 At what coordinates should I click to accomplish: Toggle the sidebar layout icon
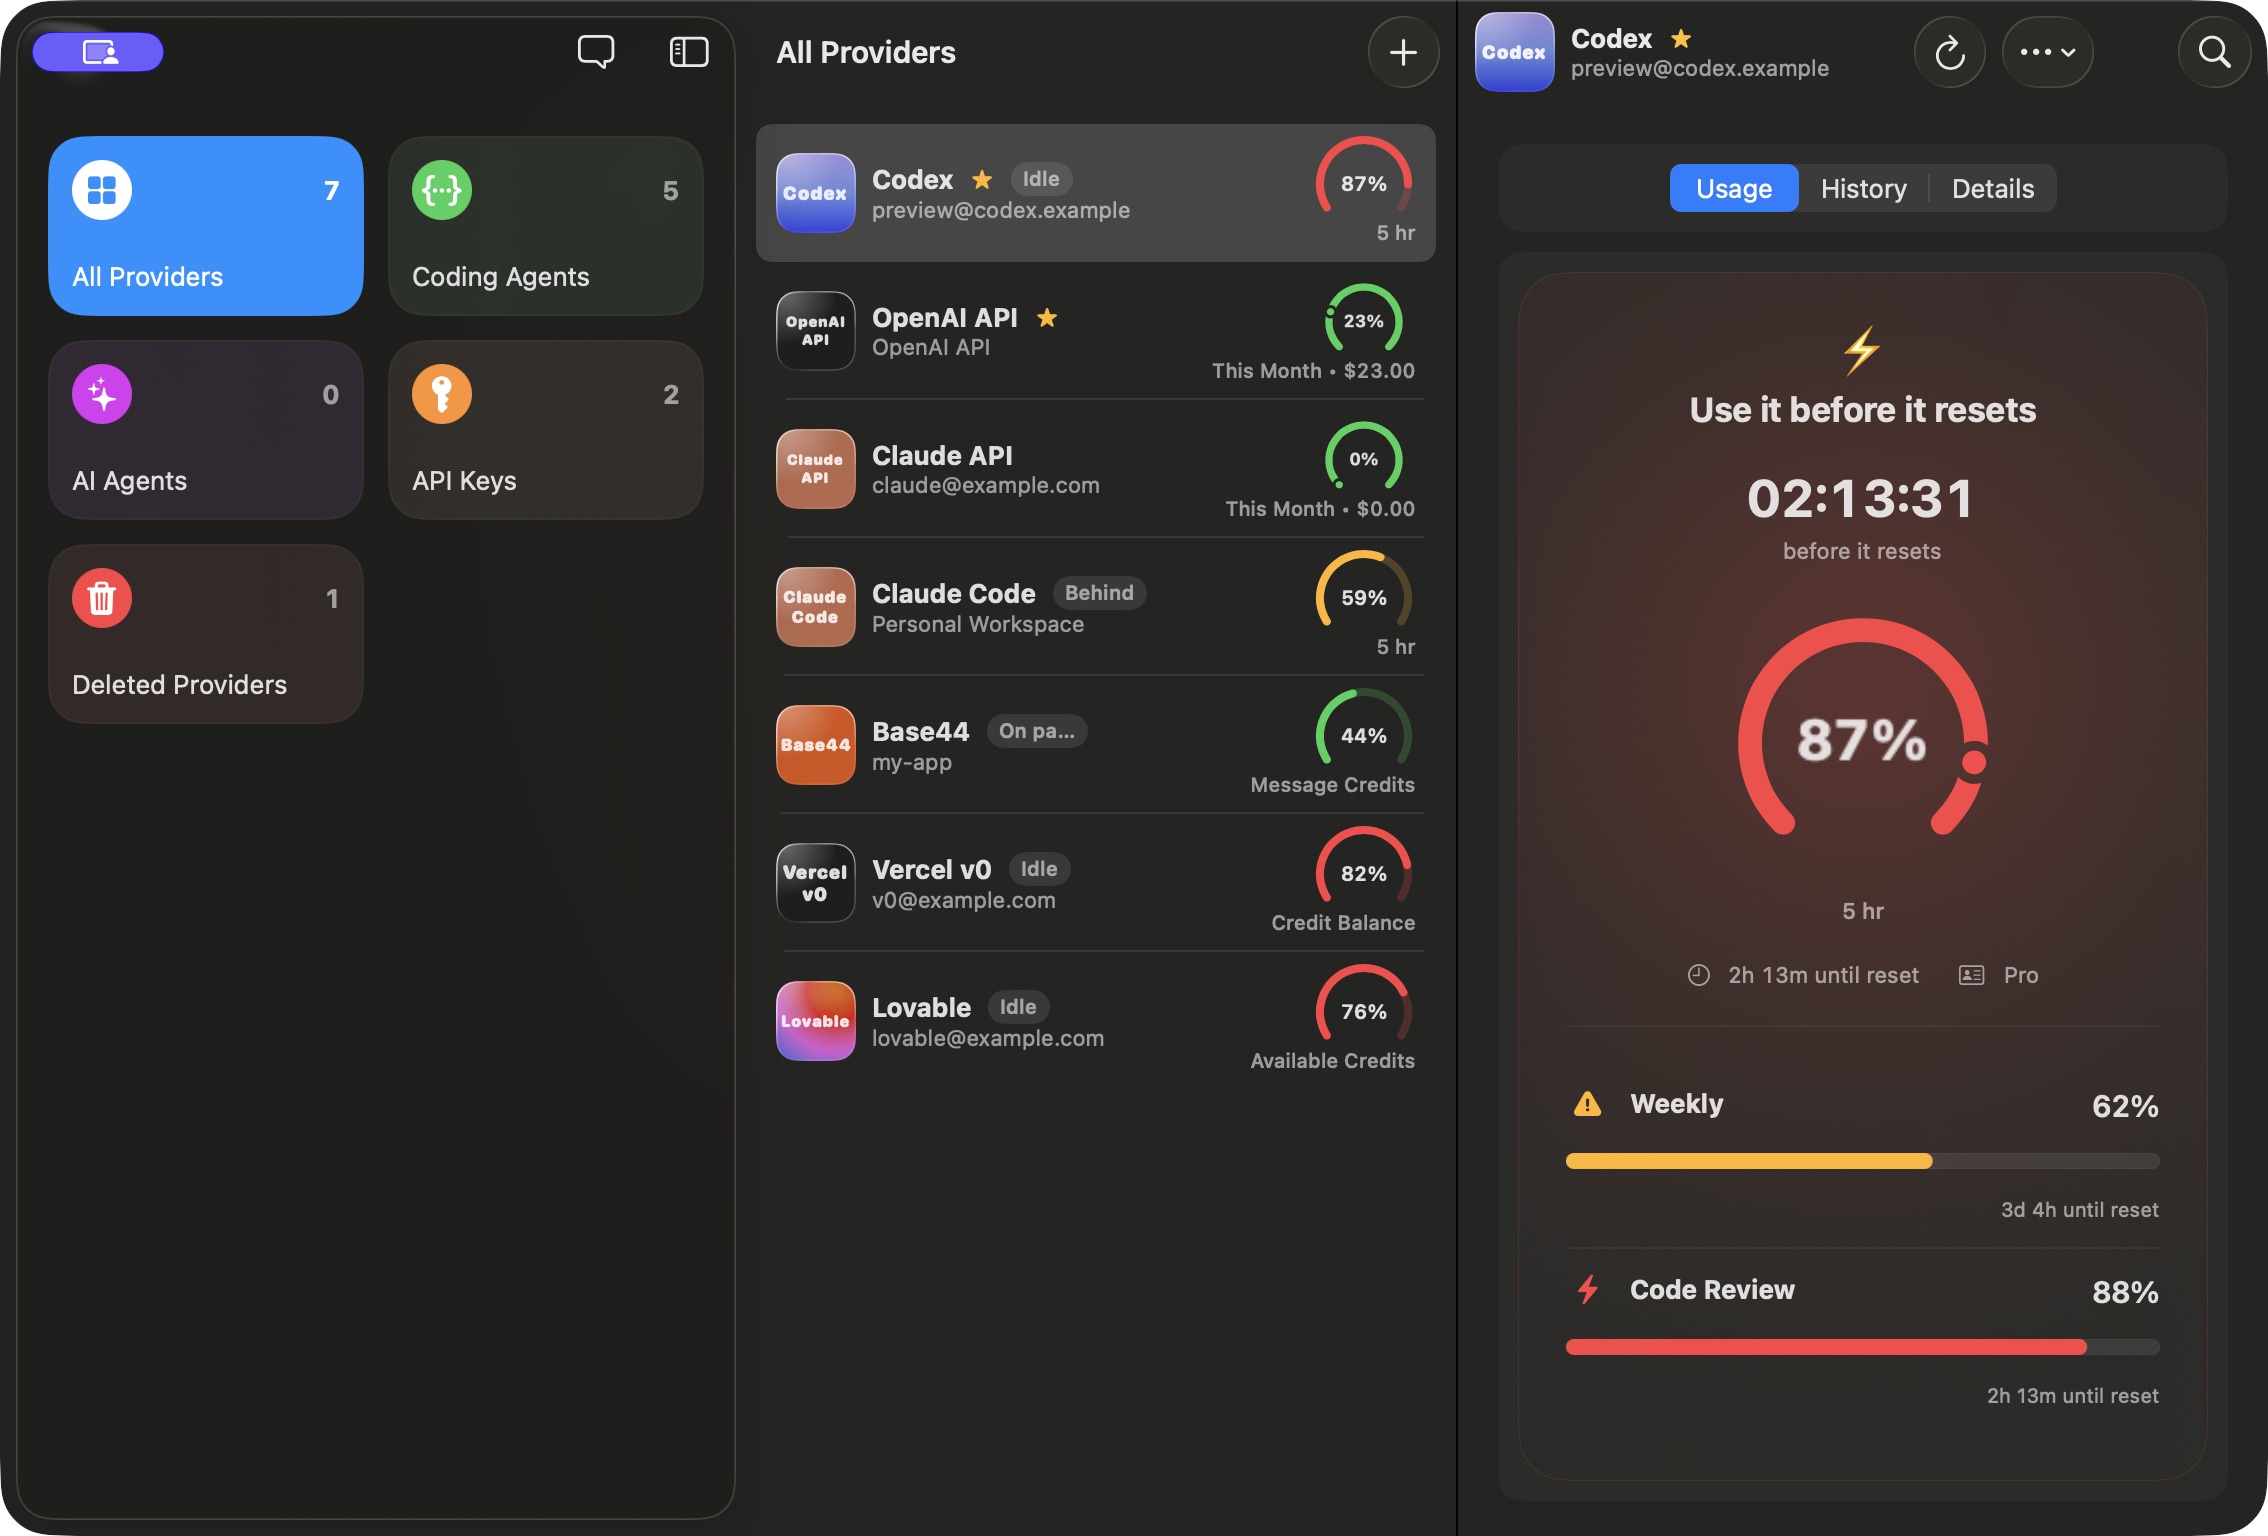pyautogui.click(x=689, y=52)
